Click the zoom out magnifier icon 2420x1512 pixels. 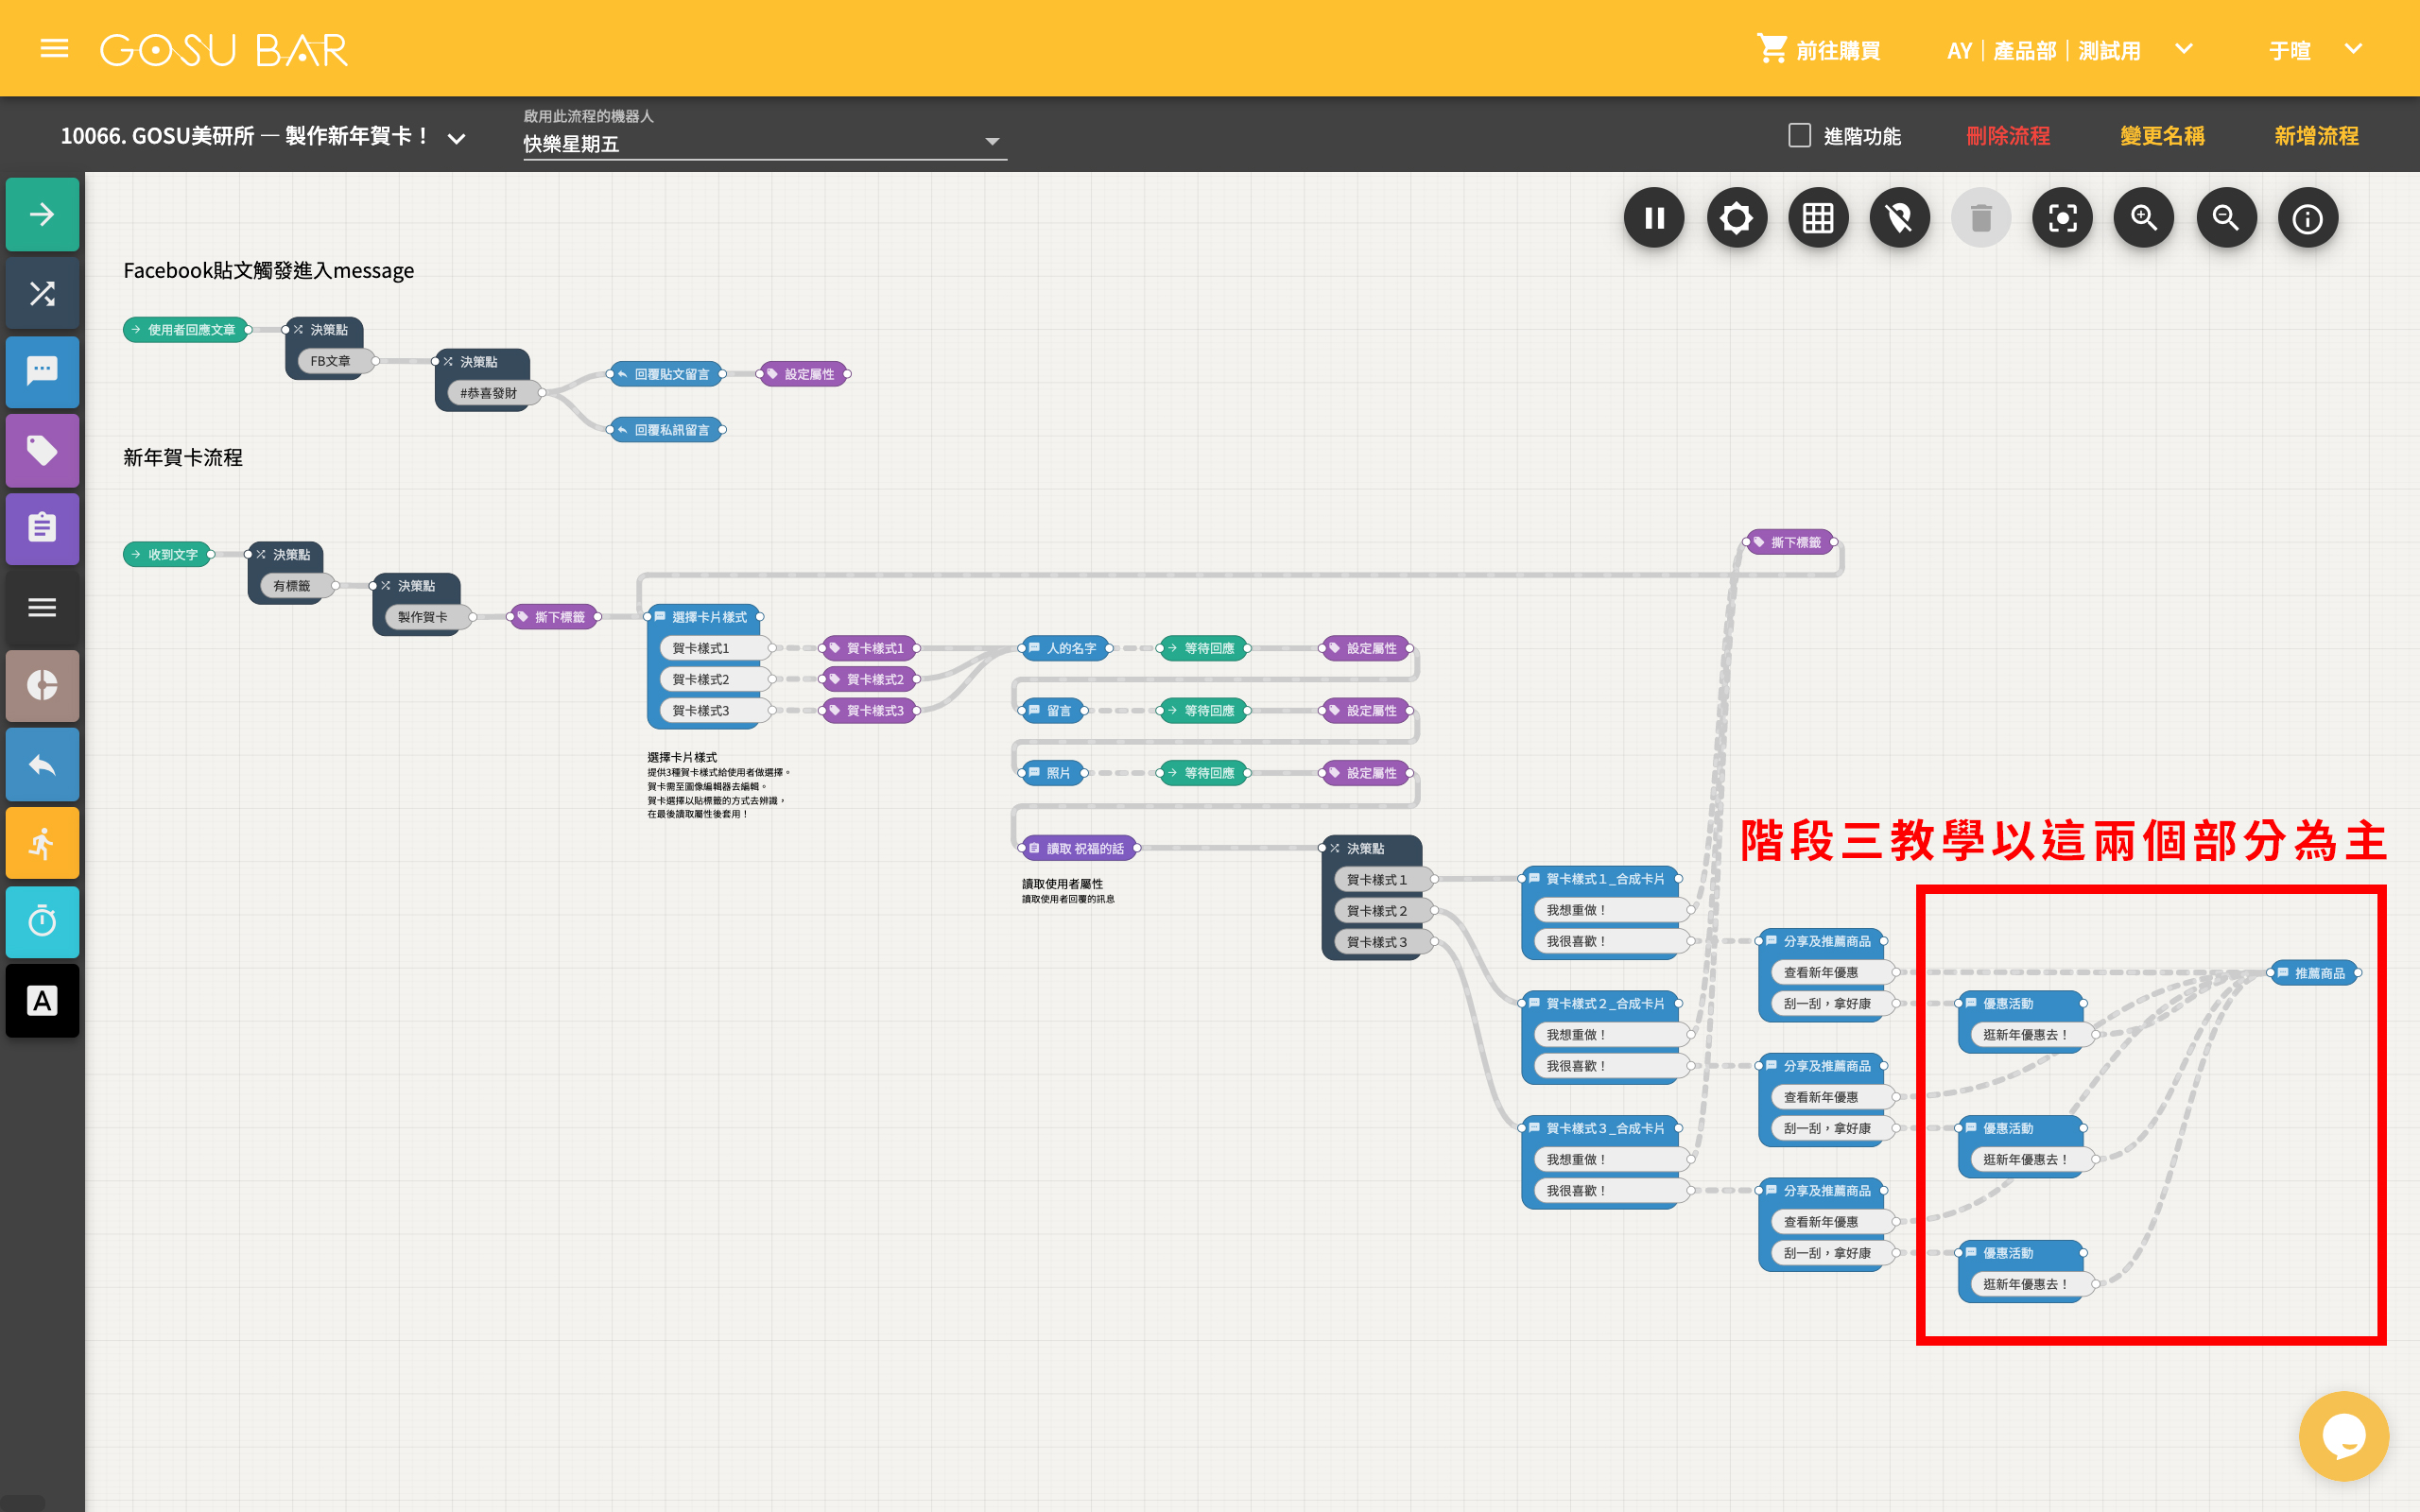pos(2225,218)
